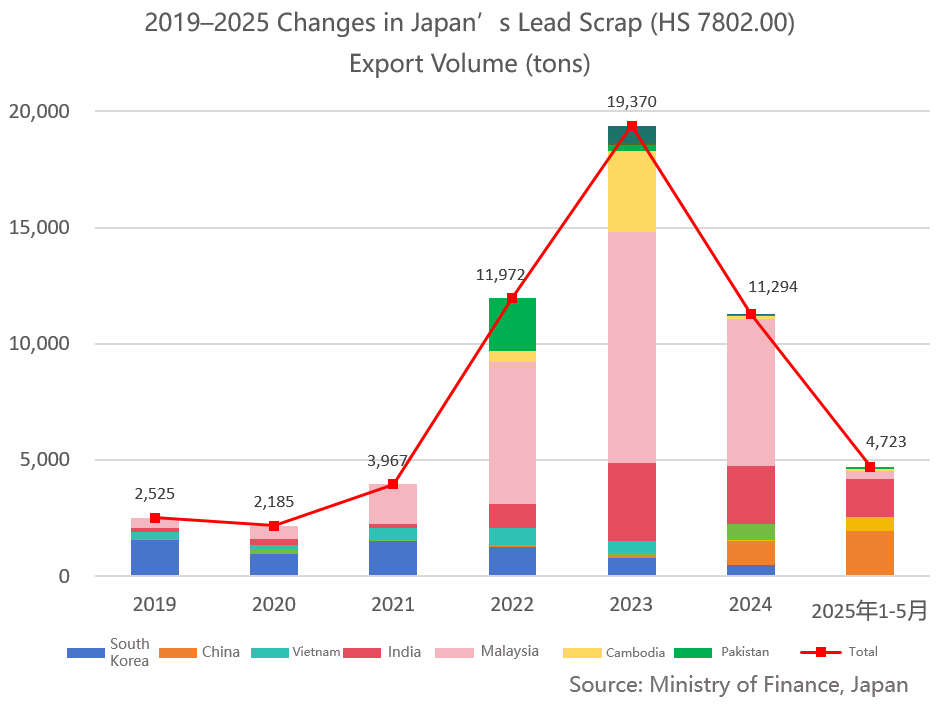
Task: Click the blue South Korea segment in 2021 bar
Action: 393,558
